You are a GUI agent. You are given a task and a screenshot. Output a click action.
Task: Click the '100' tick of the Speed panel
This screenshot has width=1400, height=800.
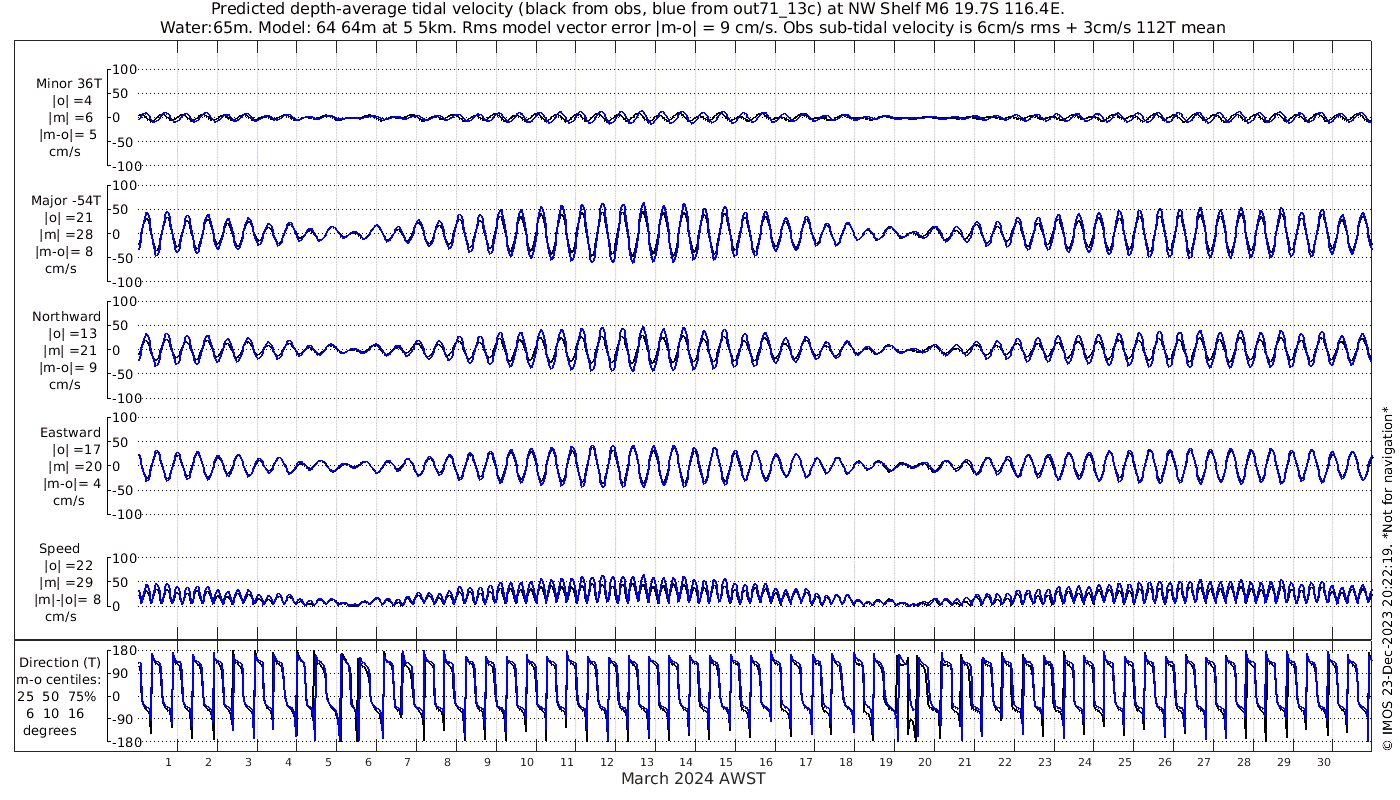click(123, 558)
